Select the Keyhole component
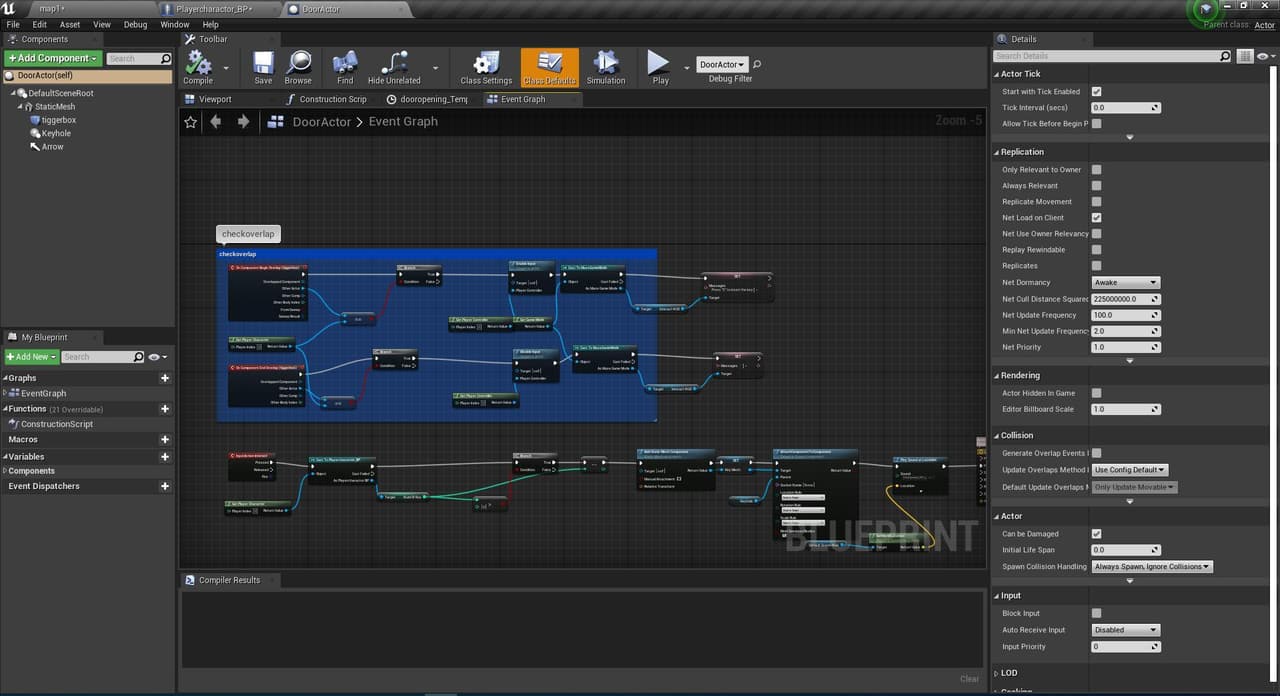 coord(56,133)
